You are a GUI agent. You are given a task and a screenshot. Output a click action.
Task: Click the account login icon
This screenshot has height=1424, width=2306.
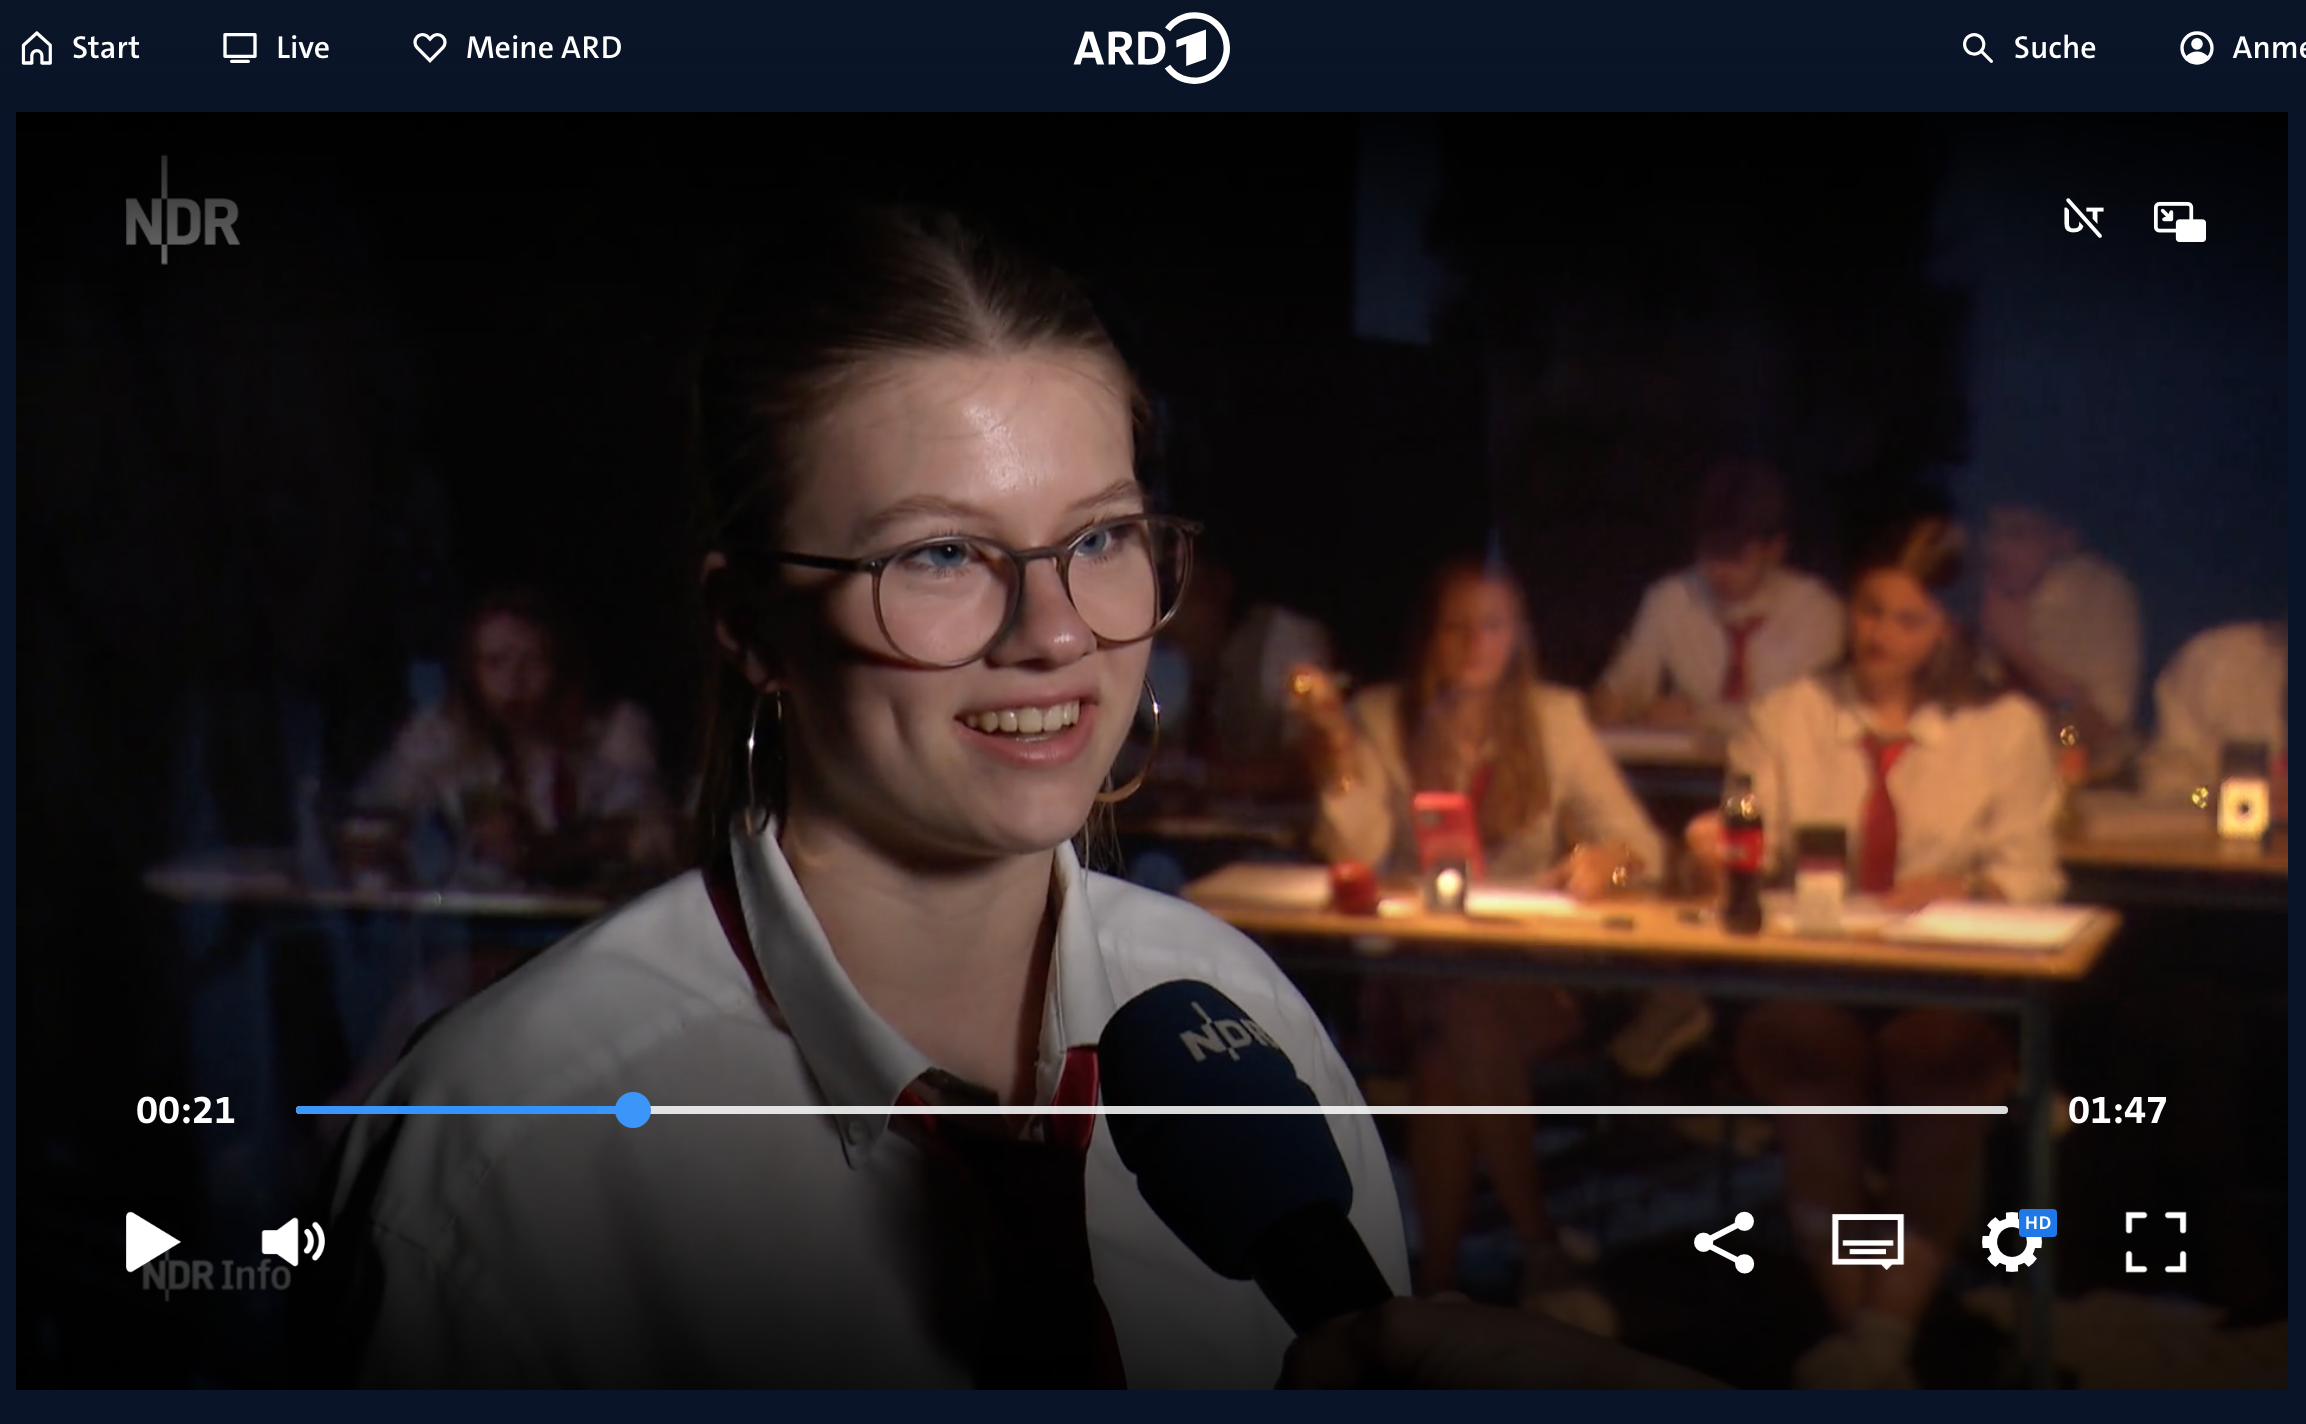tap(2196, 48)
